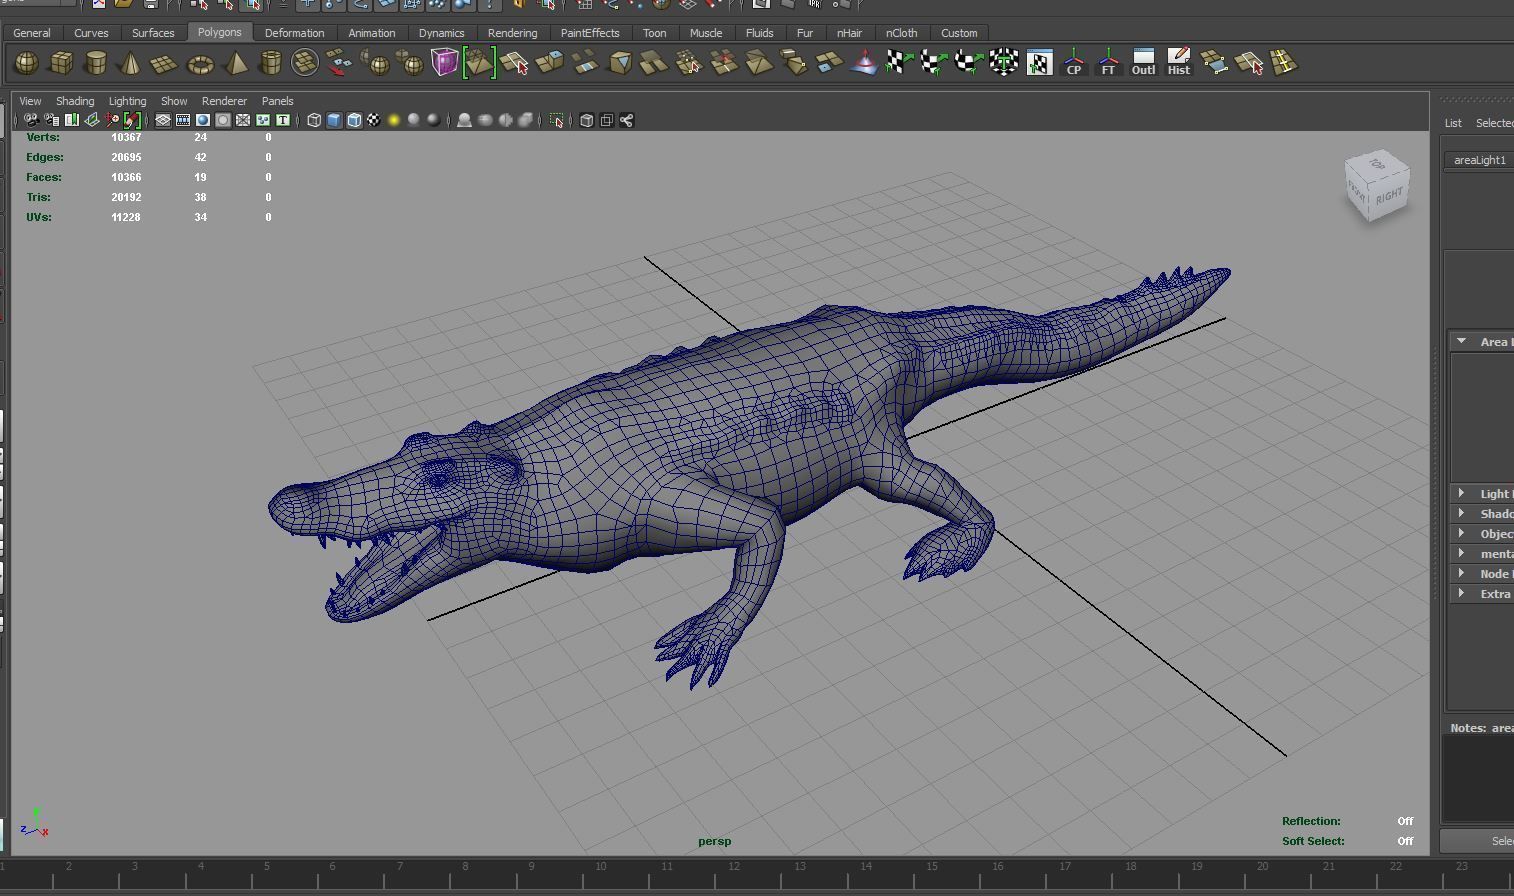Viewport: 1514px width, 896px height.
Task: Toggle safe title display (T icon)
Action: tap(283, 120)
